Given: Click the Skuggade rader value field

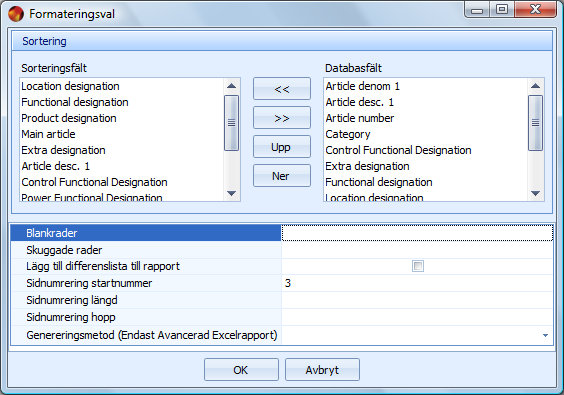Looking at the screenshot, I should 417,250.
